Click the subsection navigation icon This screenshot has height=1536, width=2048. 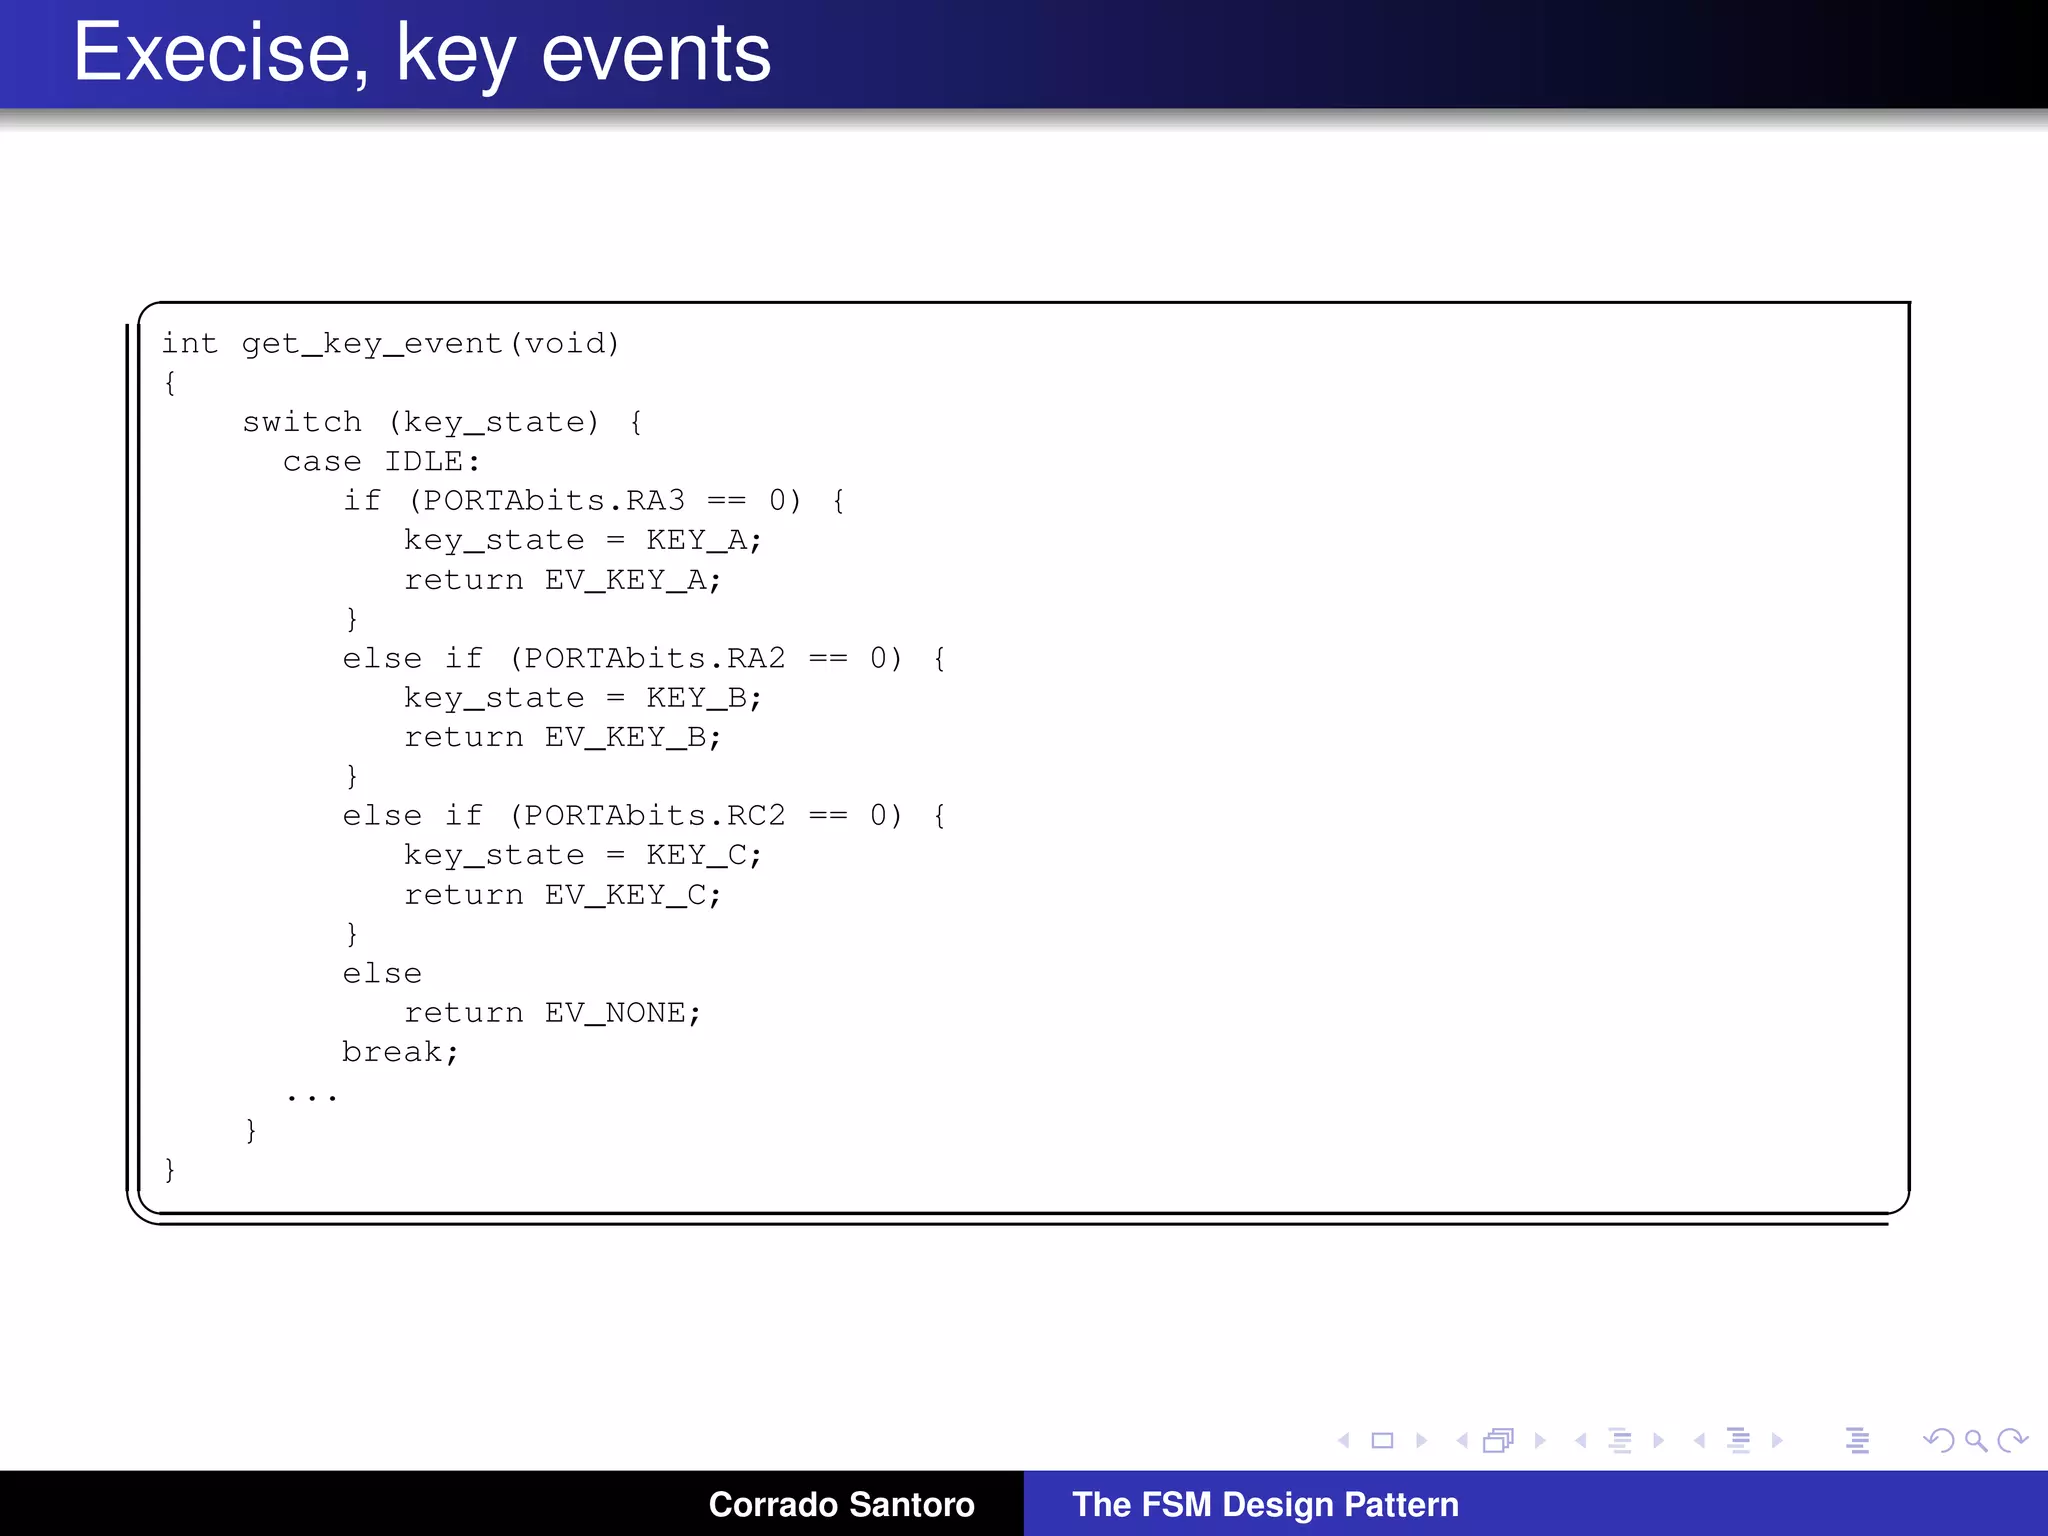(x=1620, y=1441)
